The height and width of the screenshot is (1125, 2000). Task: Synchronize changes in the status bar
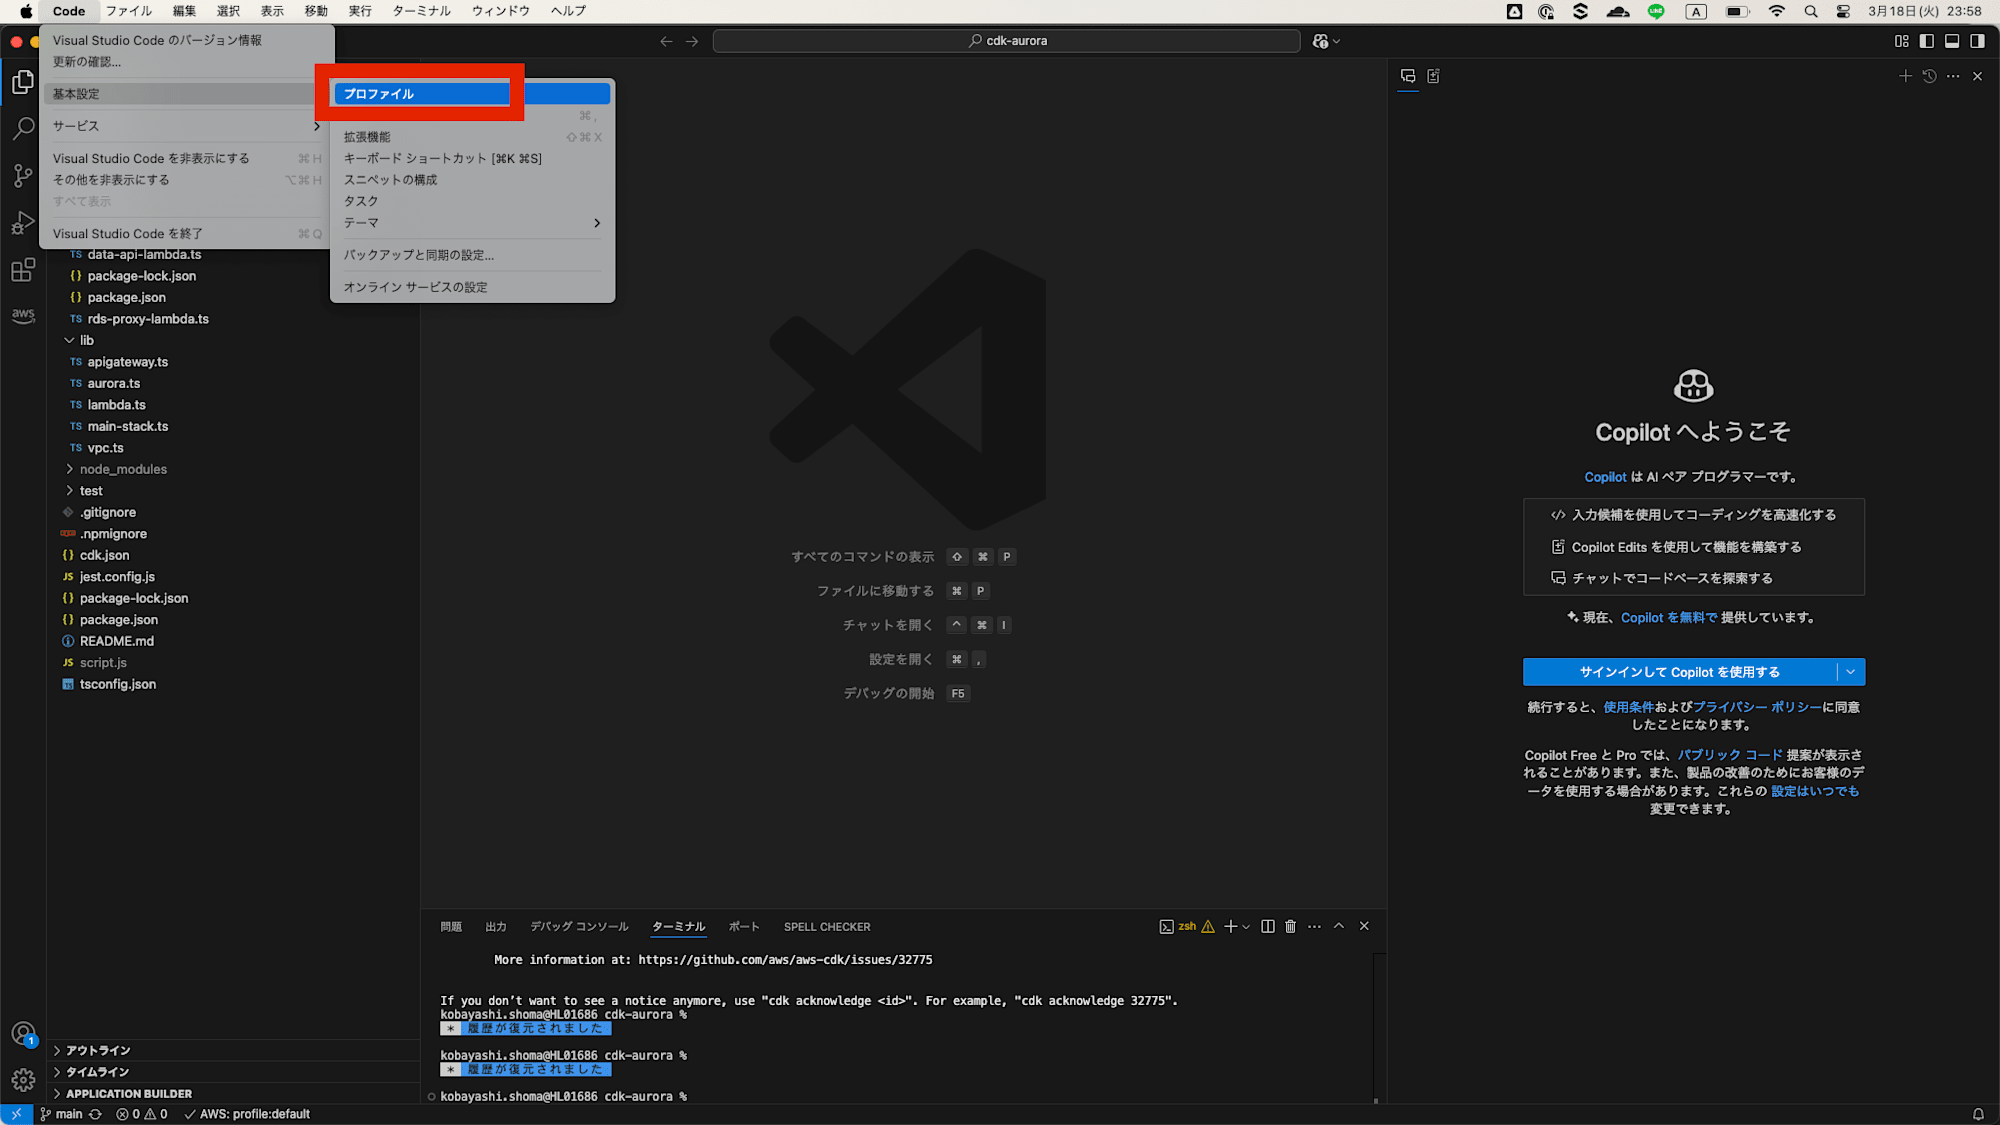click(x=95, y=1114)
